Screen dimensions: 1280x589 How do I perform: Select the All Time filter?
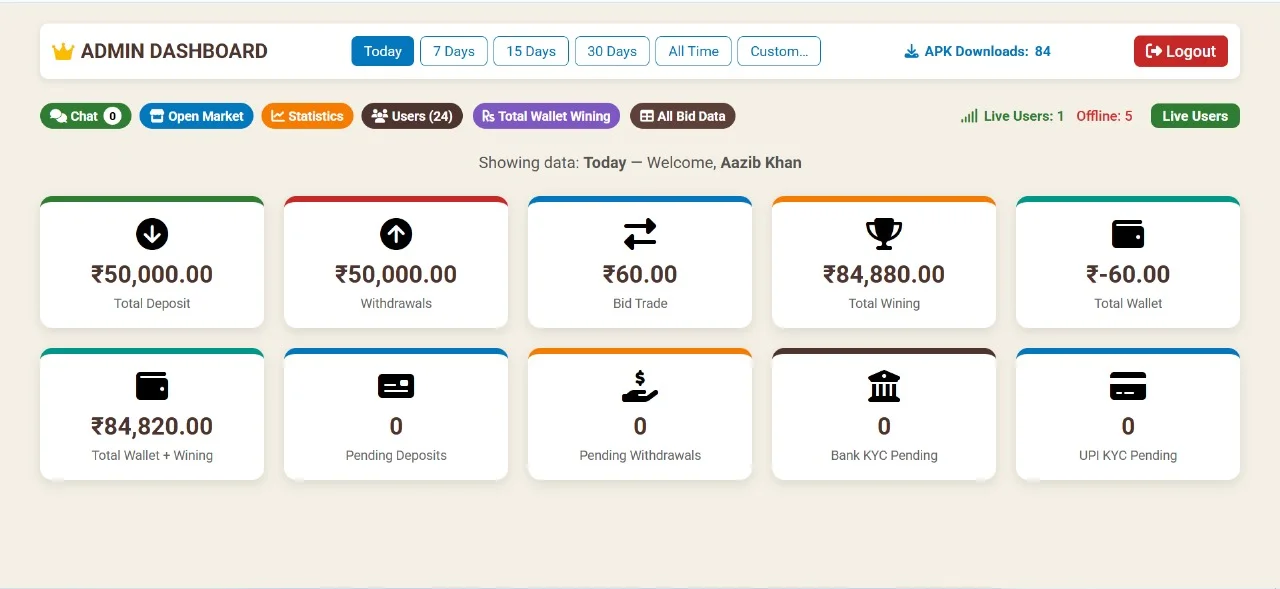point(694,51)
